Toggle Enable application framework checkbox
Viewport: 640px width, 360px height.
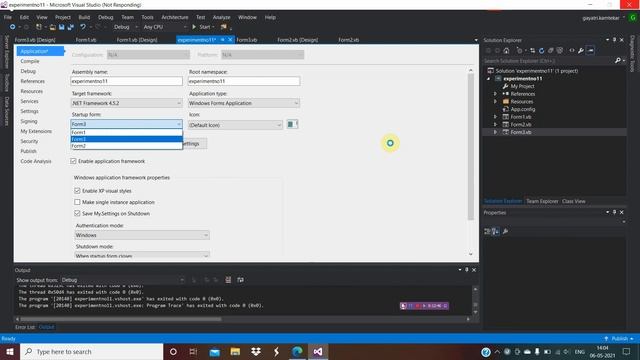[x=73, y=161]
